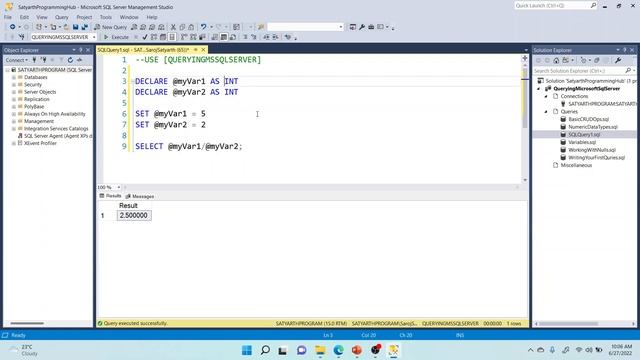Click the Properties wrench icon in the main toolbar

tap(362, 27)
